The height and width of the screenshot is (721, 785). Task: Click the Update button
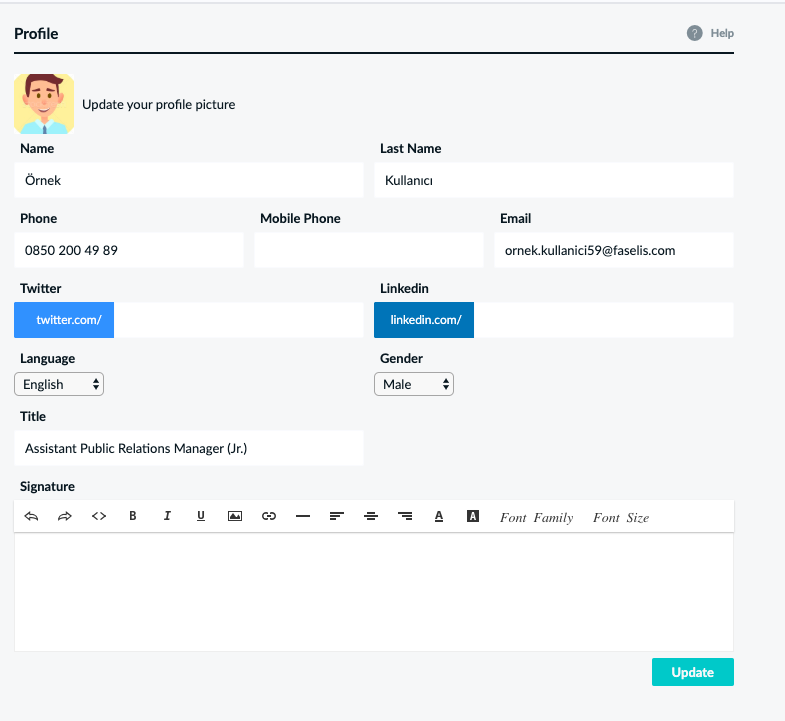coord(692,672)
